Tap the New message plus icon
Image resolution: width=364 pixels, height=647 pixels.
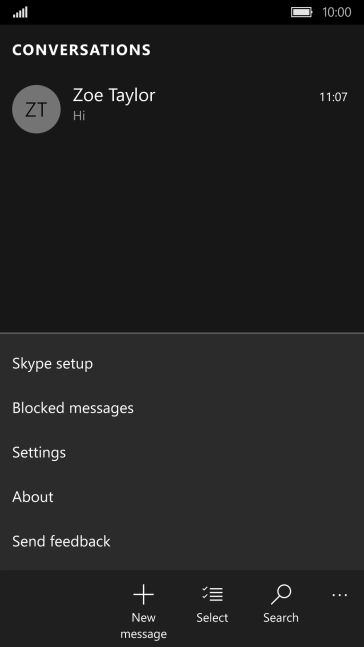coord(143,595)
